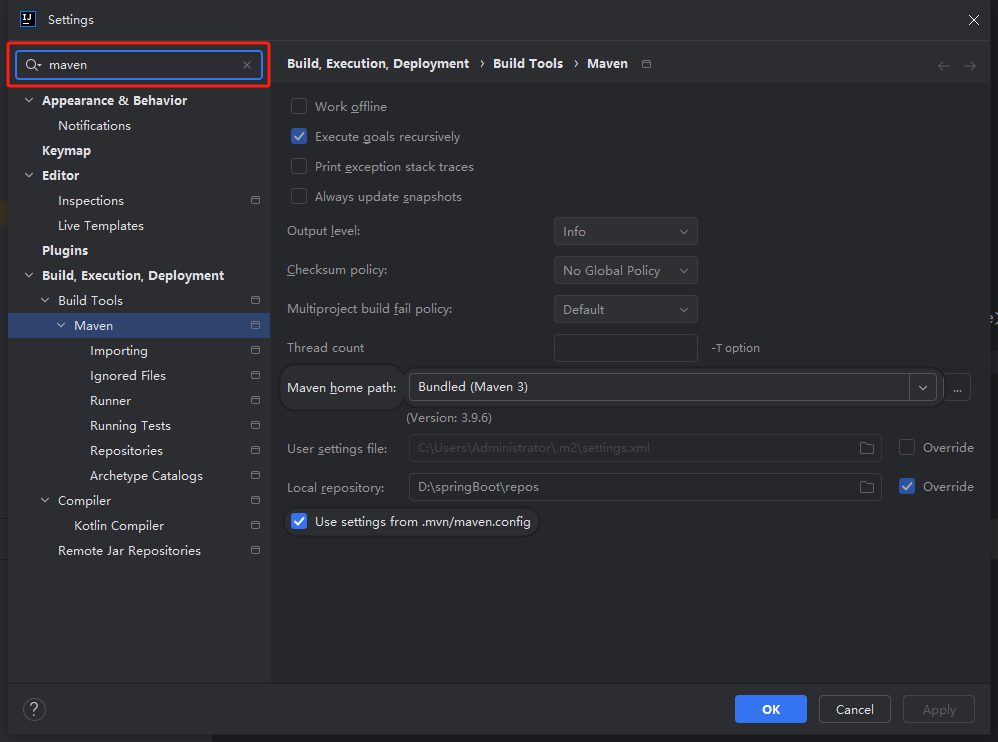
Task: Open Maven home path dropdown arrow
Action: 922,388
